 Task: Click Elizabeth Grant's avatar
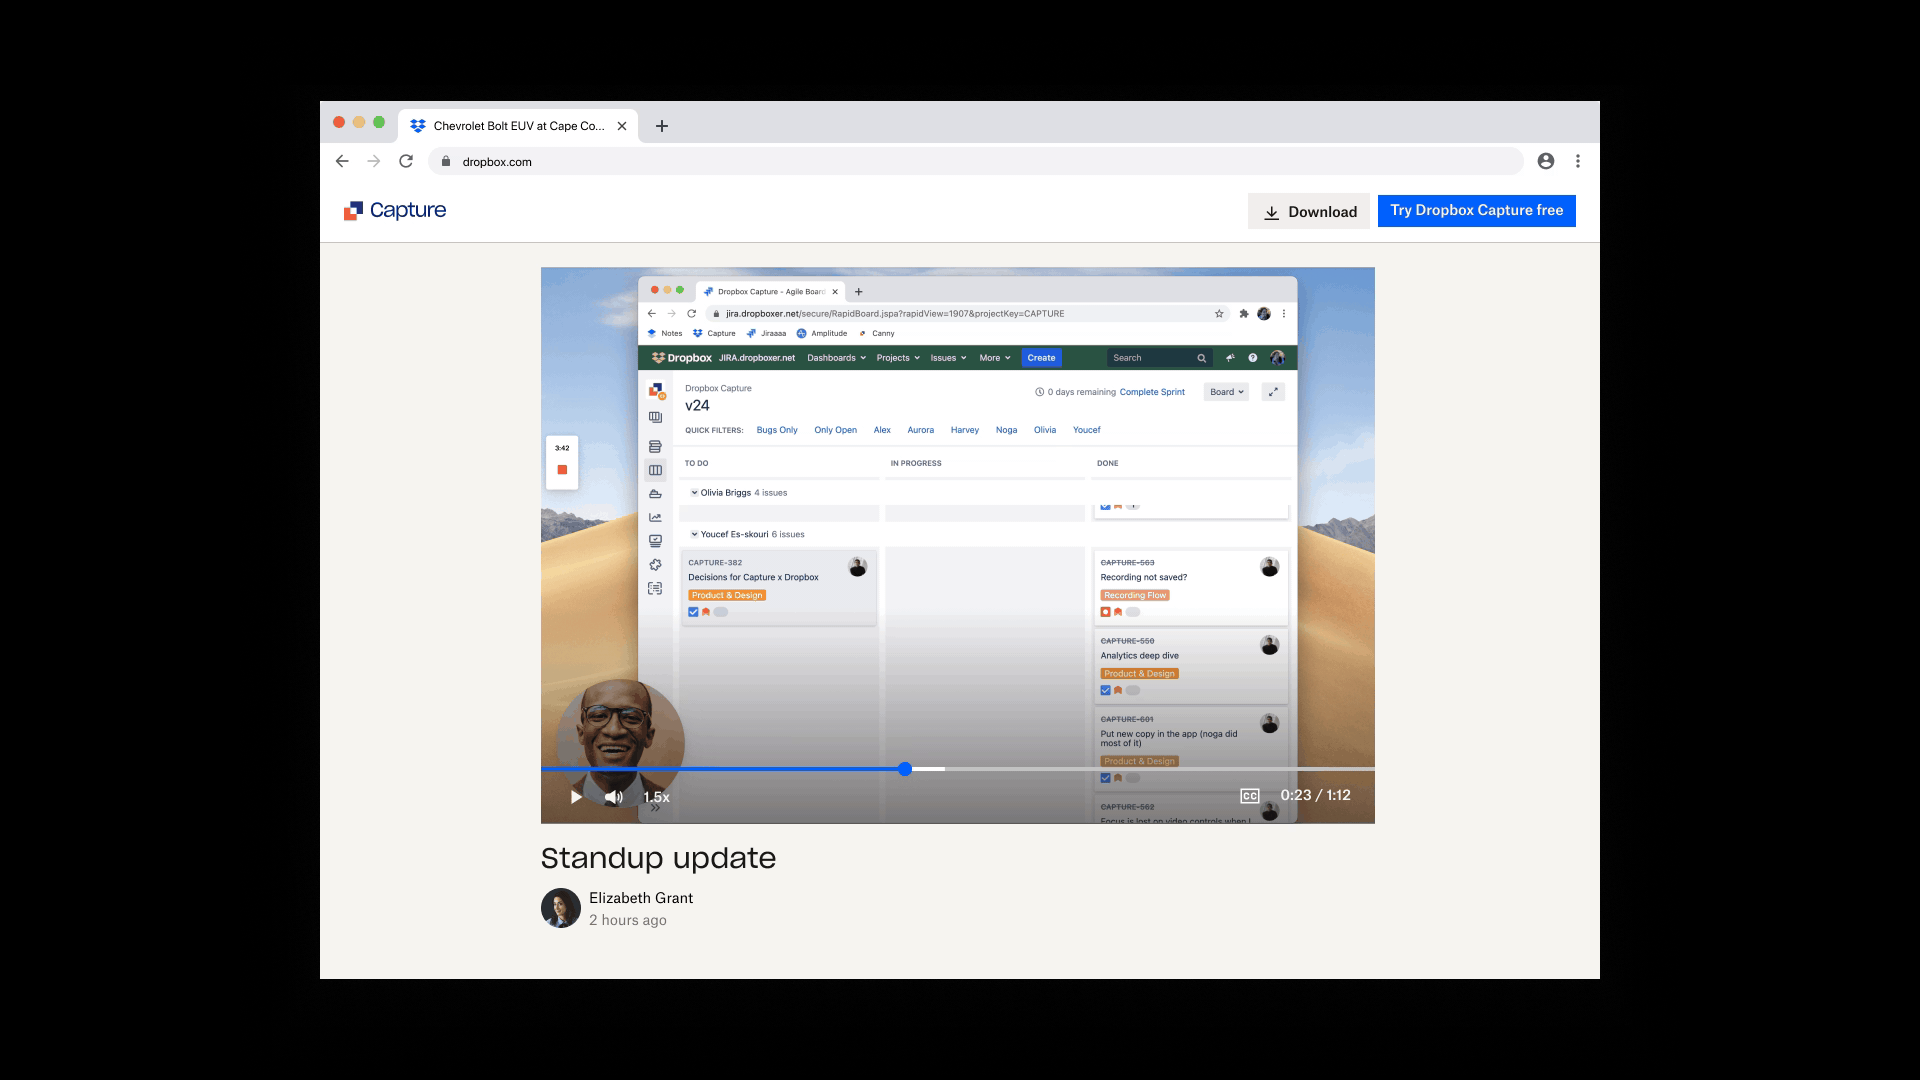tap(560, 908)
